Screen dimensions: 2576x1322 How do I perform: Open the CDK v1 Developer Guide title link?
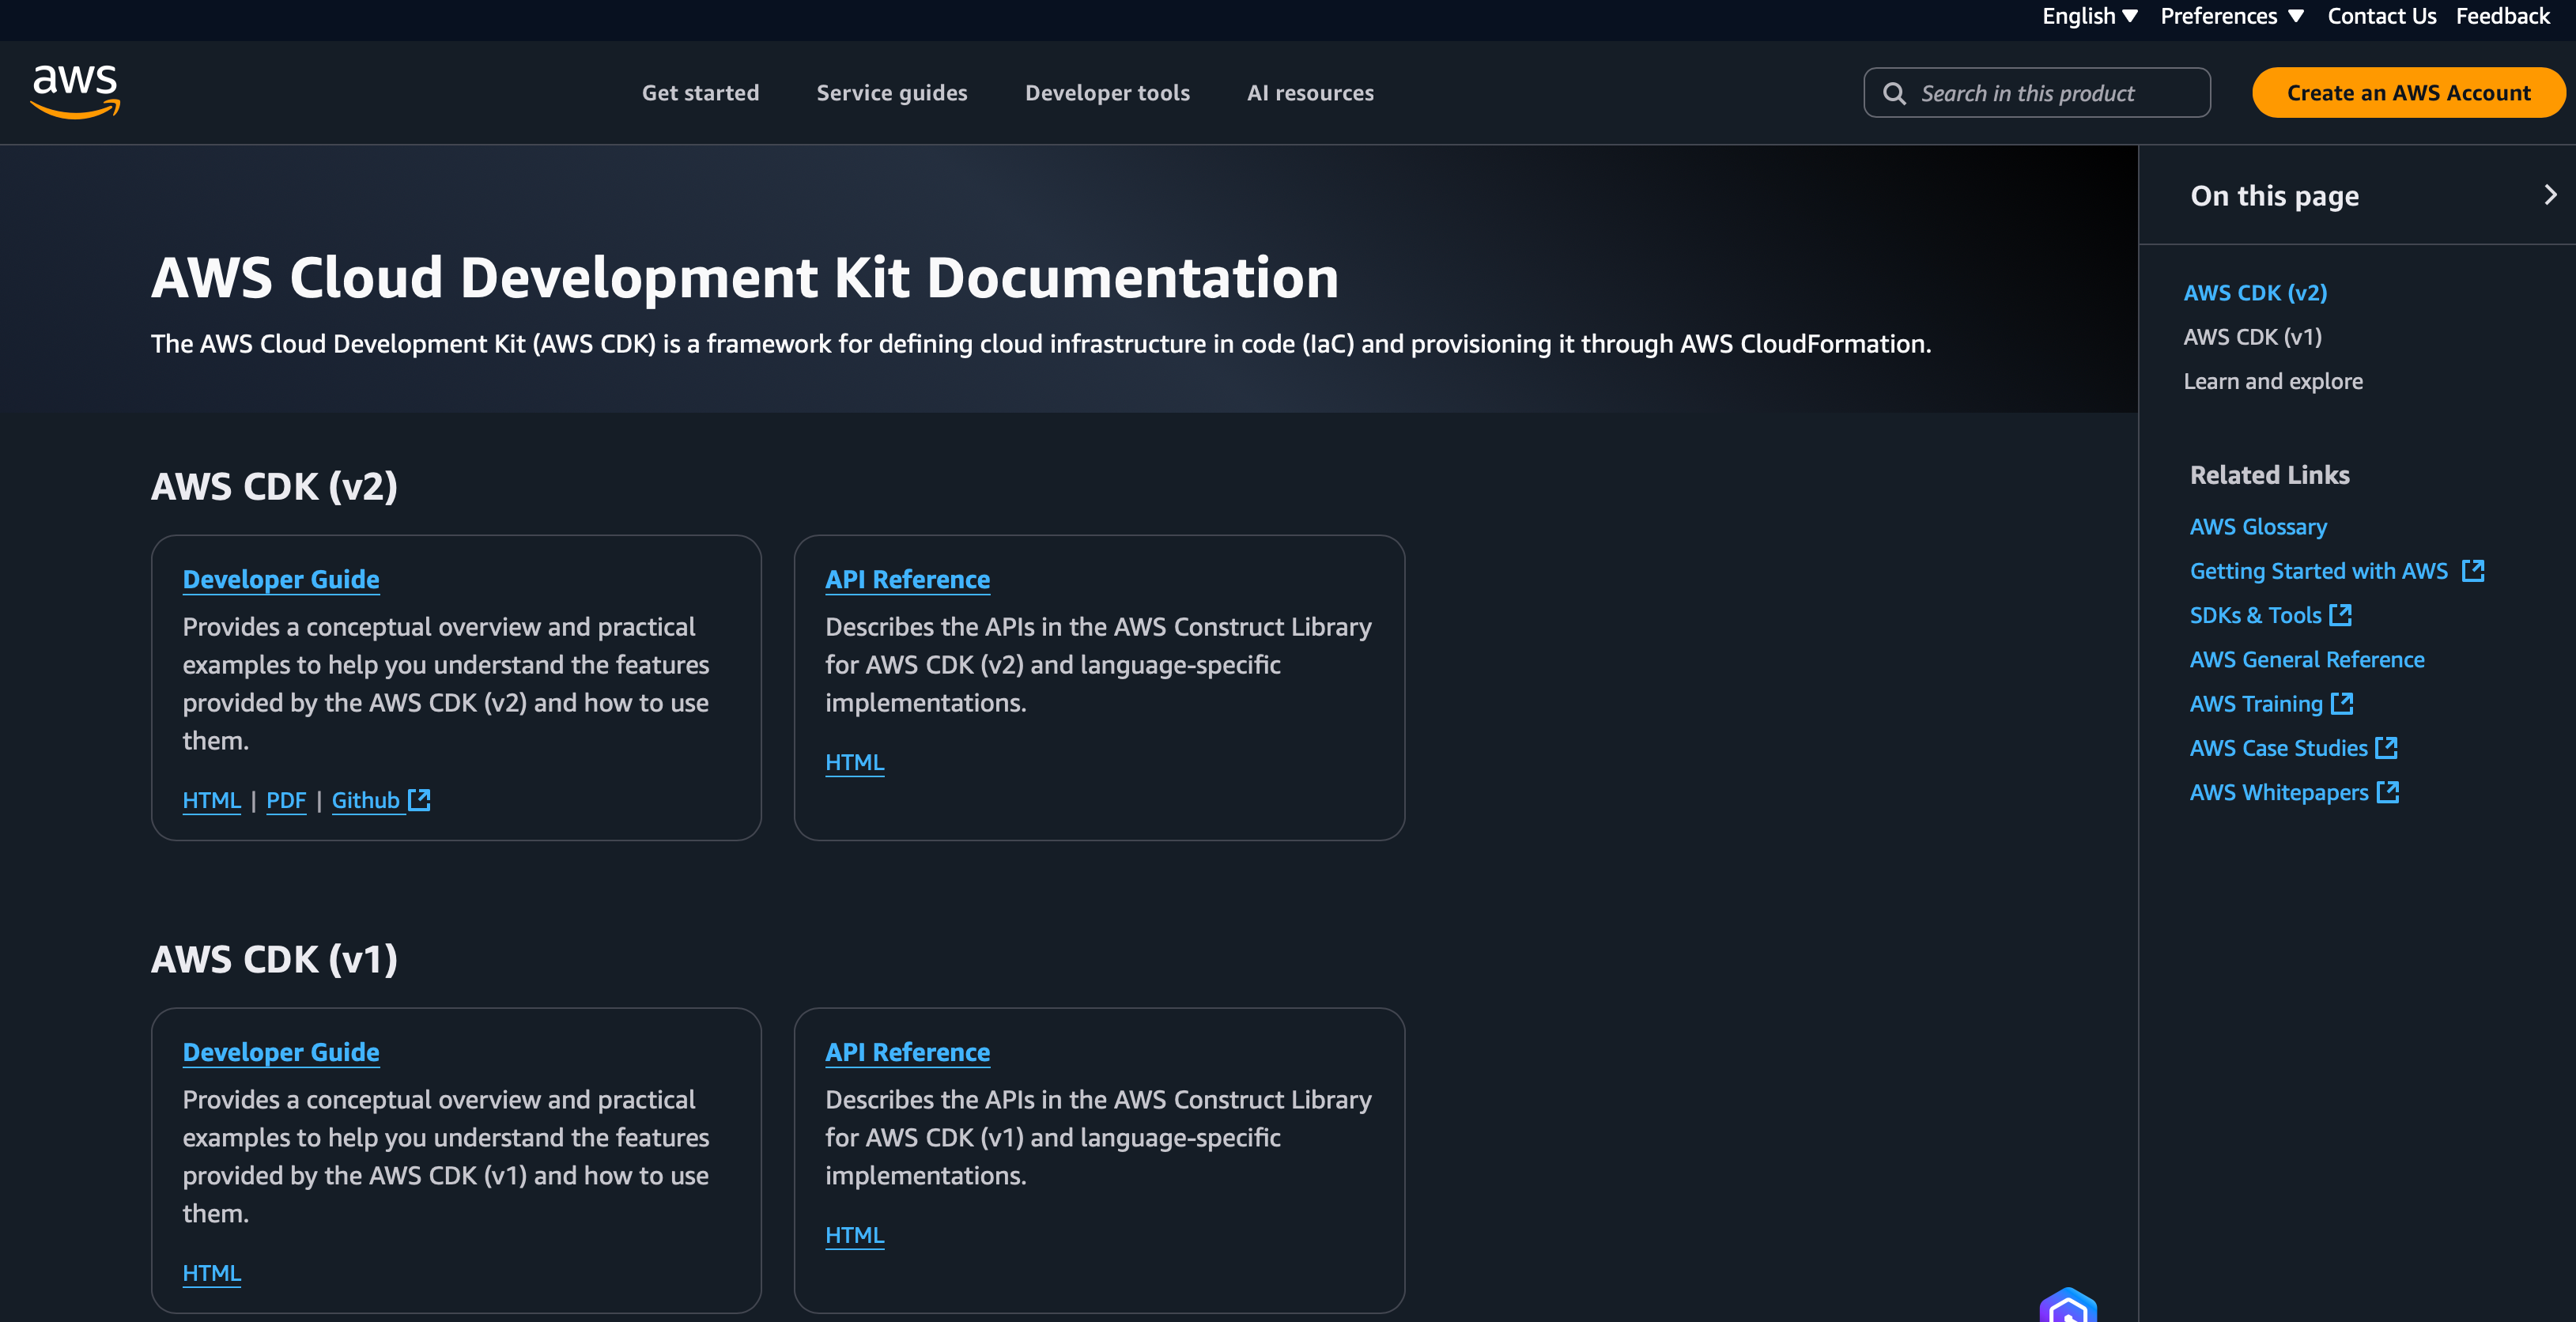(281, 1052)
